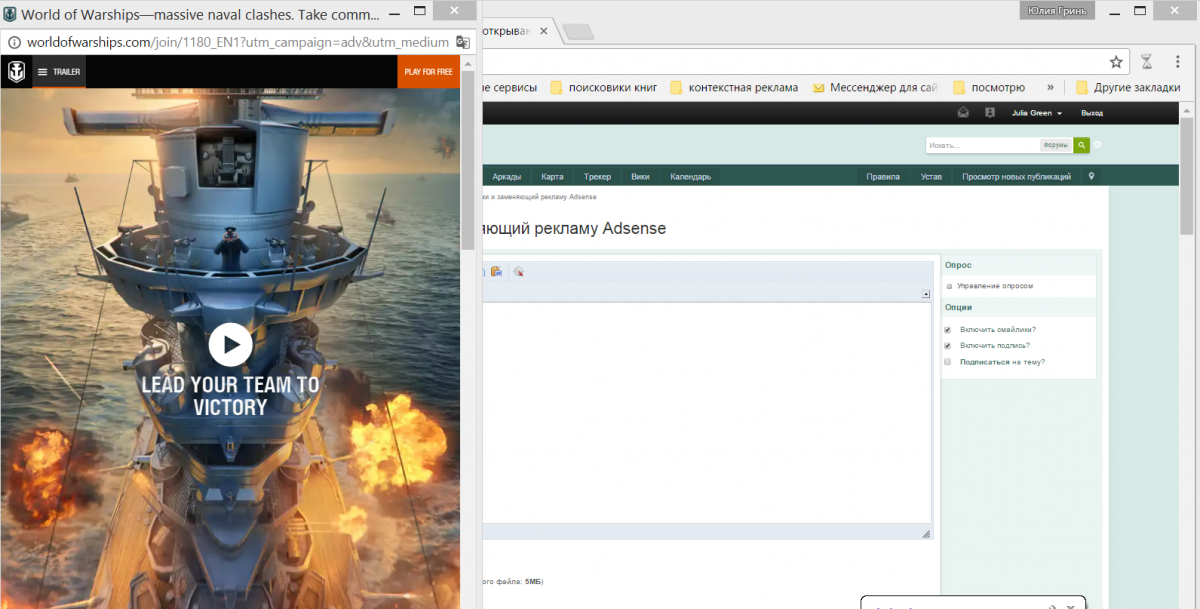
Task: Open the forum messages envelope icon
Action: [963, 113]
